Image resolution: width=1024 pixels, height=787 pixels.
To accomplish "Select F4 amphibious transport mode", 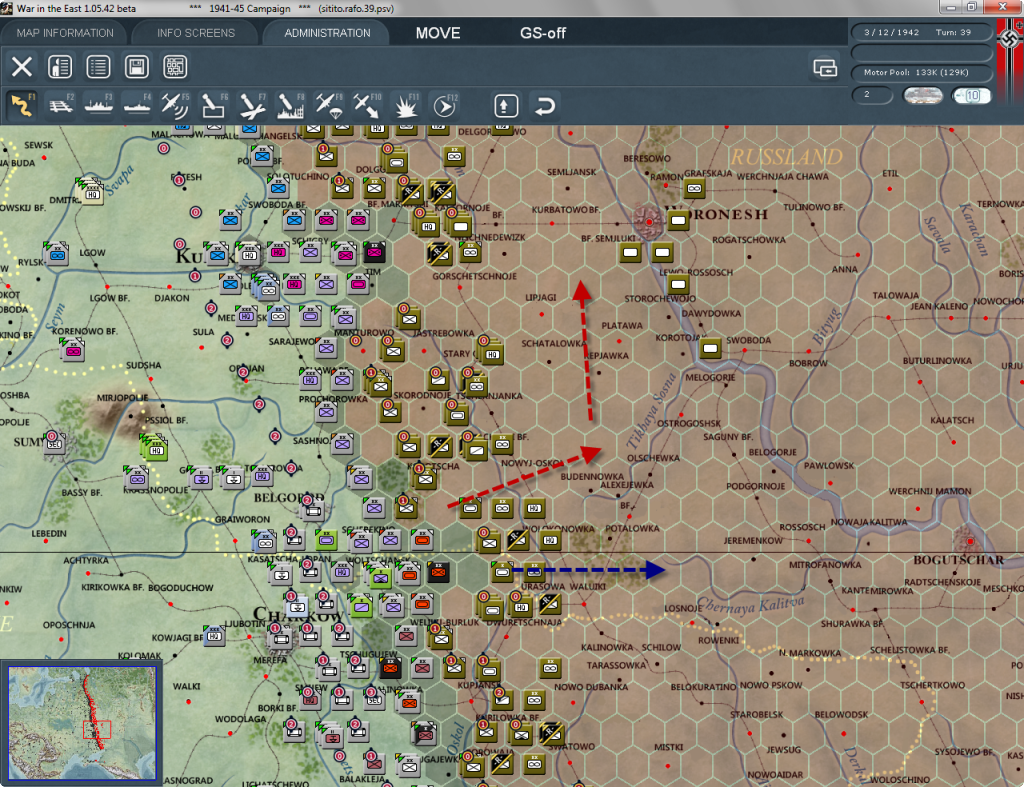I will (137, 105).
